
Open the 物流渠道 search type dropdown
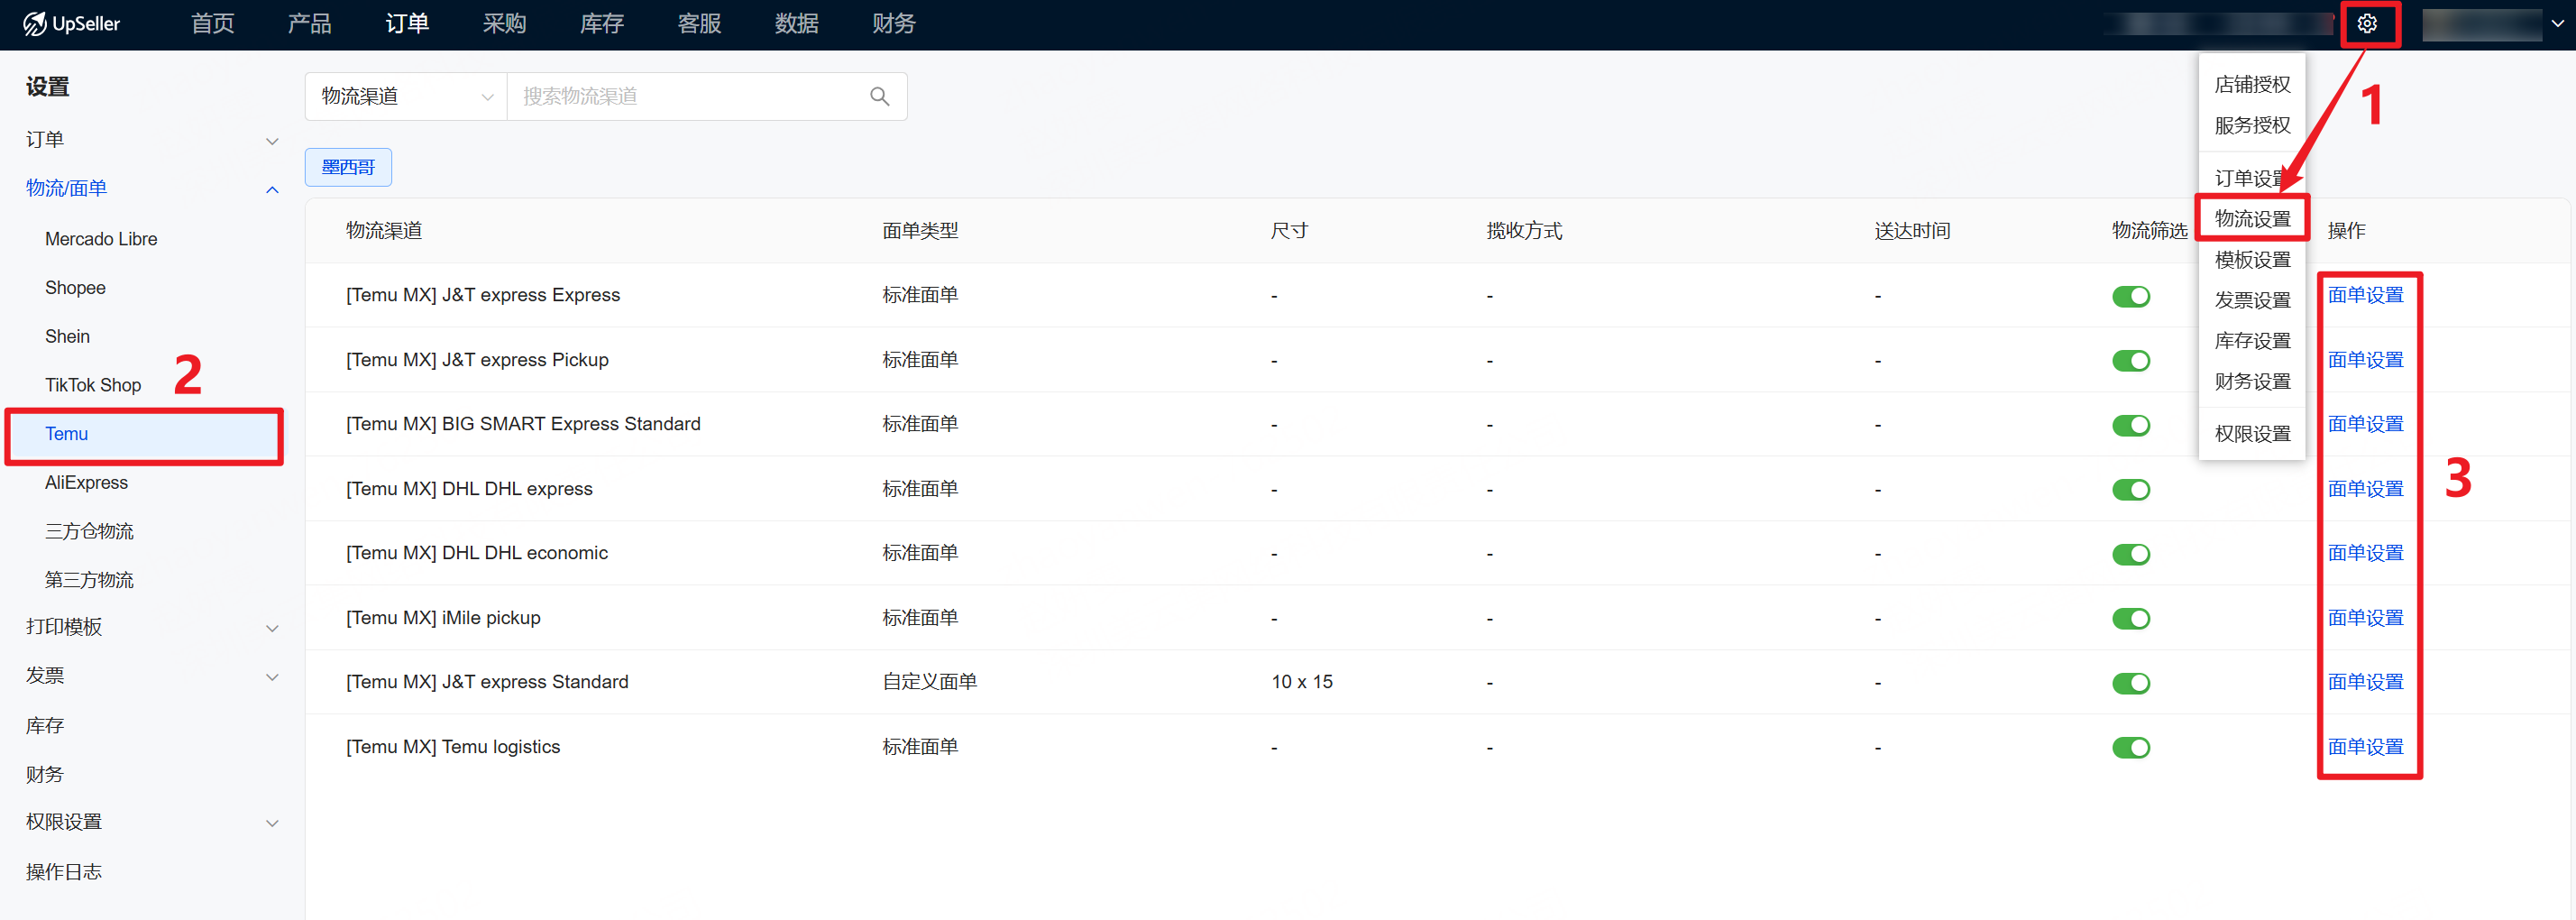coord(406,96)
